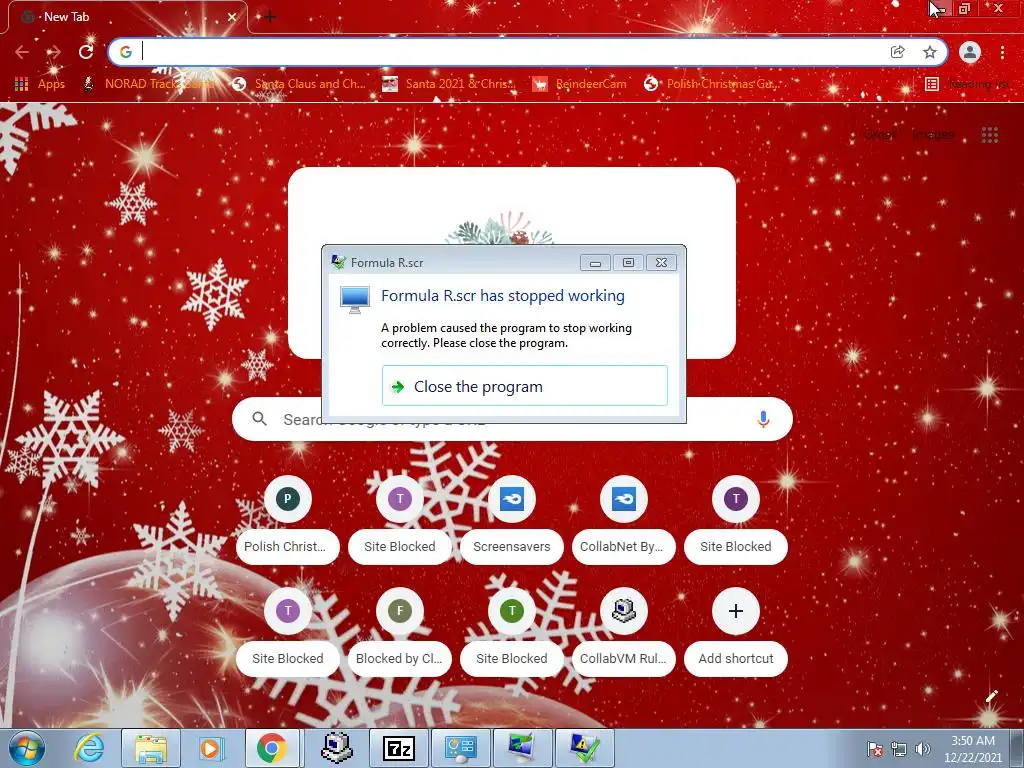Viewport: 1024px width, 768px height.
Task: Open the CollabVM Rul... shortcut tile
Action: click(624, 632)
